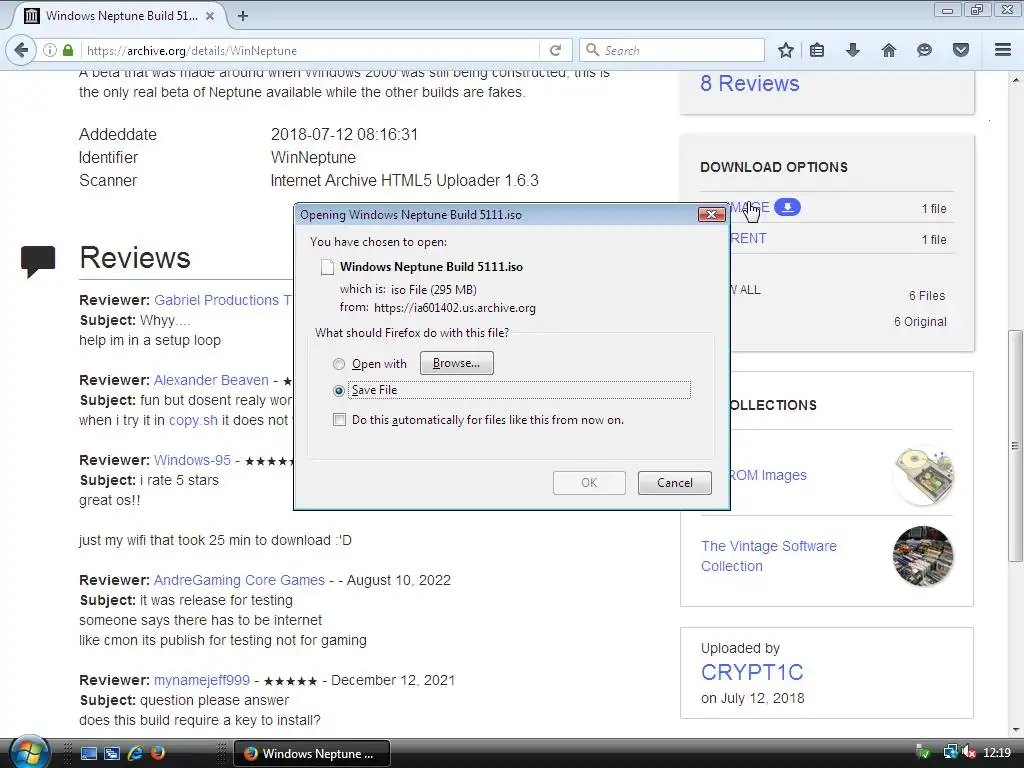
Task: Click the ISO image download arrow badge
Action: pyautogui.click(x=788, y=207)
